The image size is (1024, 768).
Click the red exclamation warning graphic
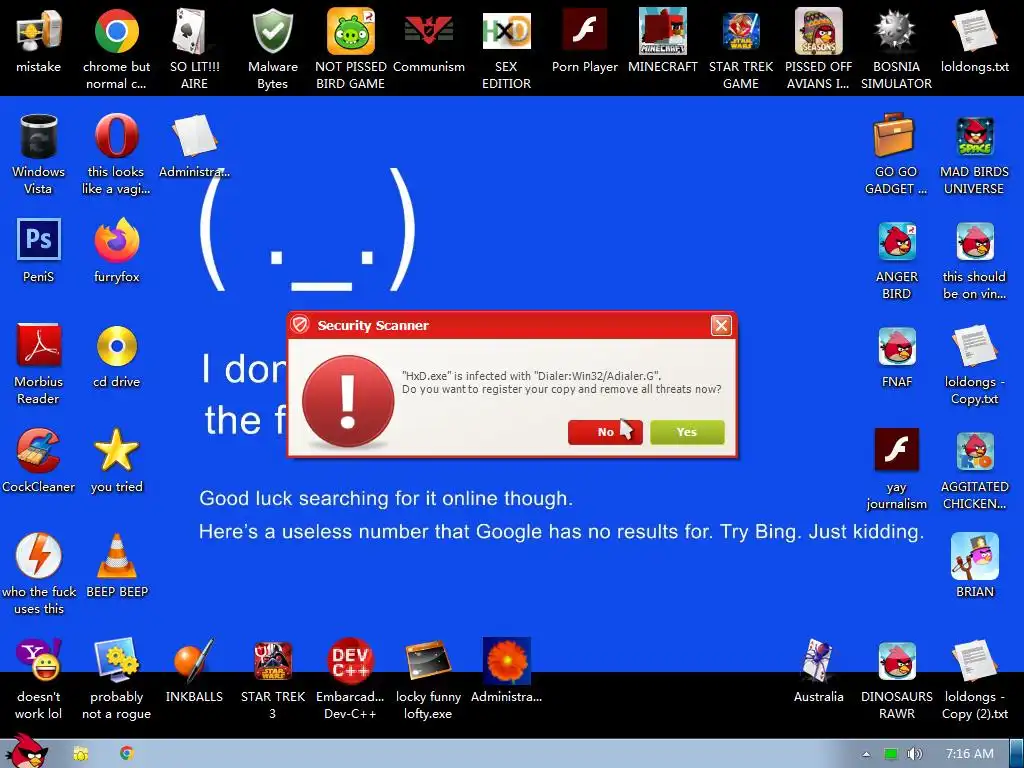point(348,401)
